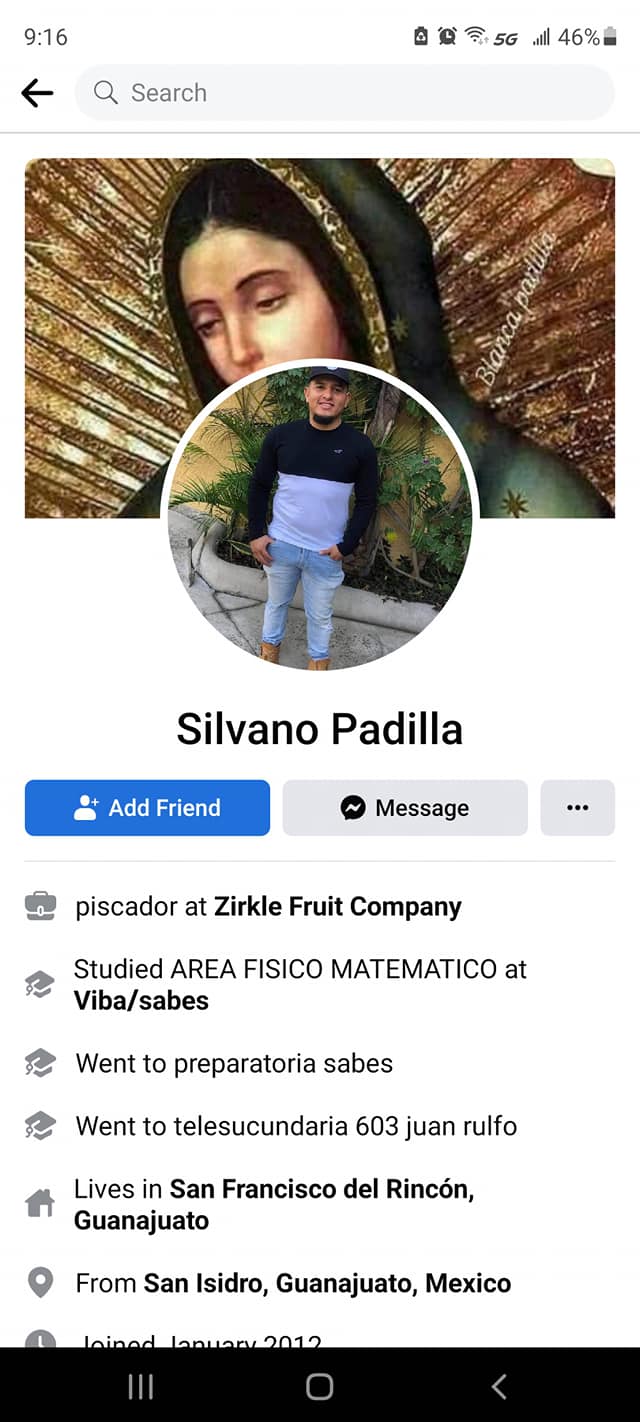Viewport: 640px width, 1422px height.
Task: Tap the briefcase work icon
Action: pos(40,907)
